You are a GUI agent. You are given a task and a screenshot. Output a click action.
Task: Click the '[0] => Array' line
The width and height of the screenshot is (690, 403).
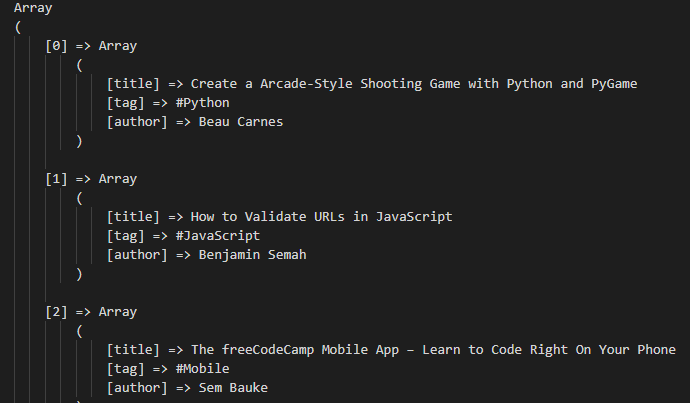pos(91,46)
